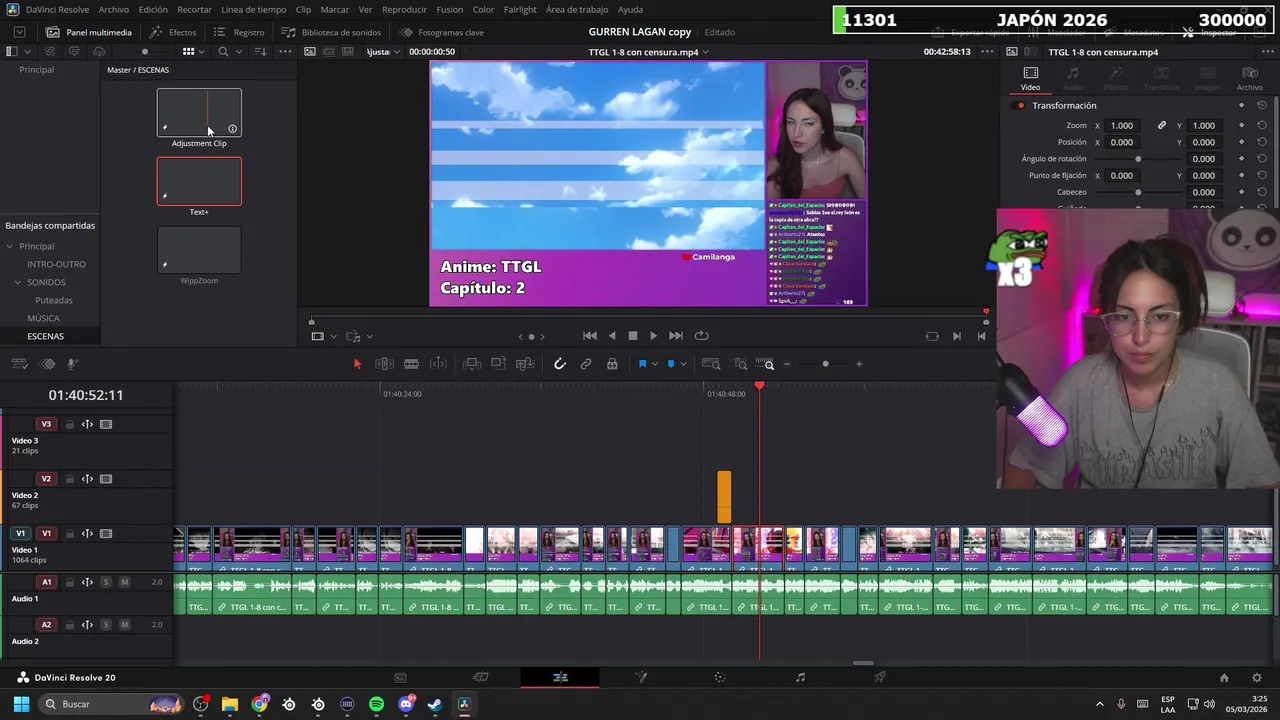Open Project manager home icon
The height and width of the screenshot is (720, 1280).
click(x=1224, y=678)
